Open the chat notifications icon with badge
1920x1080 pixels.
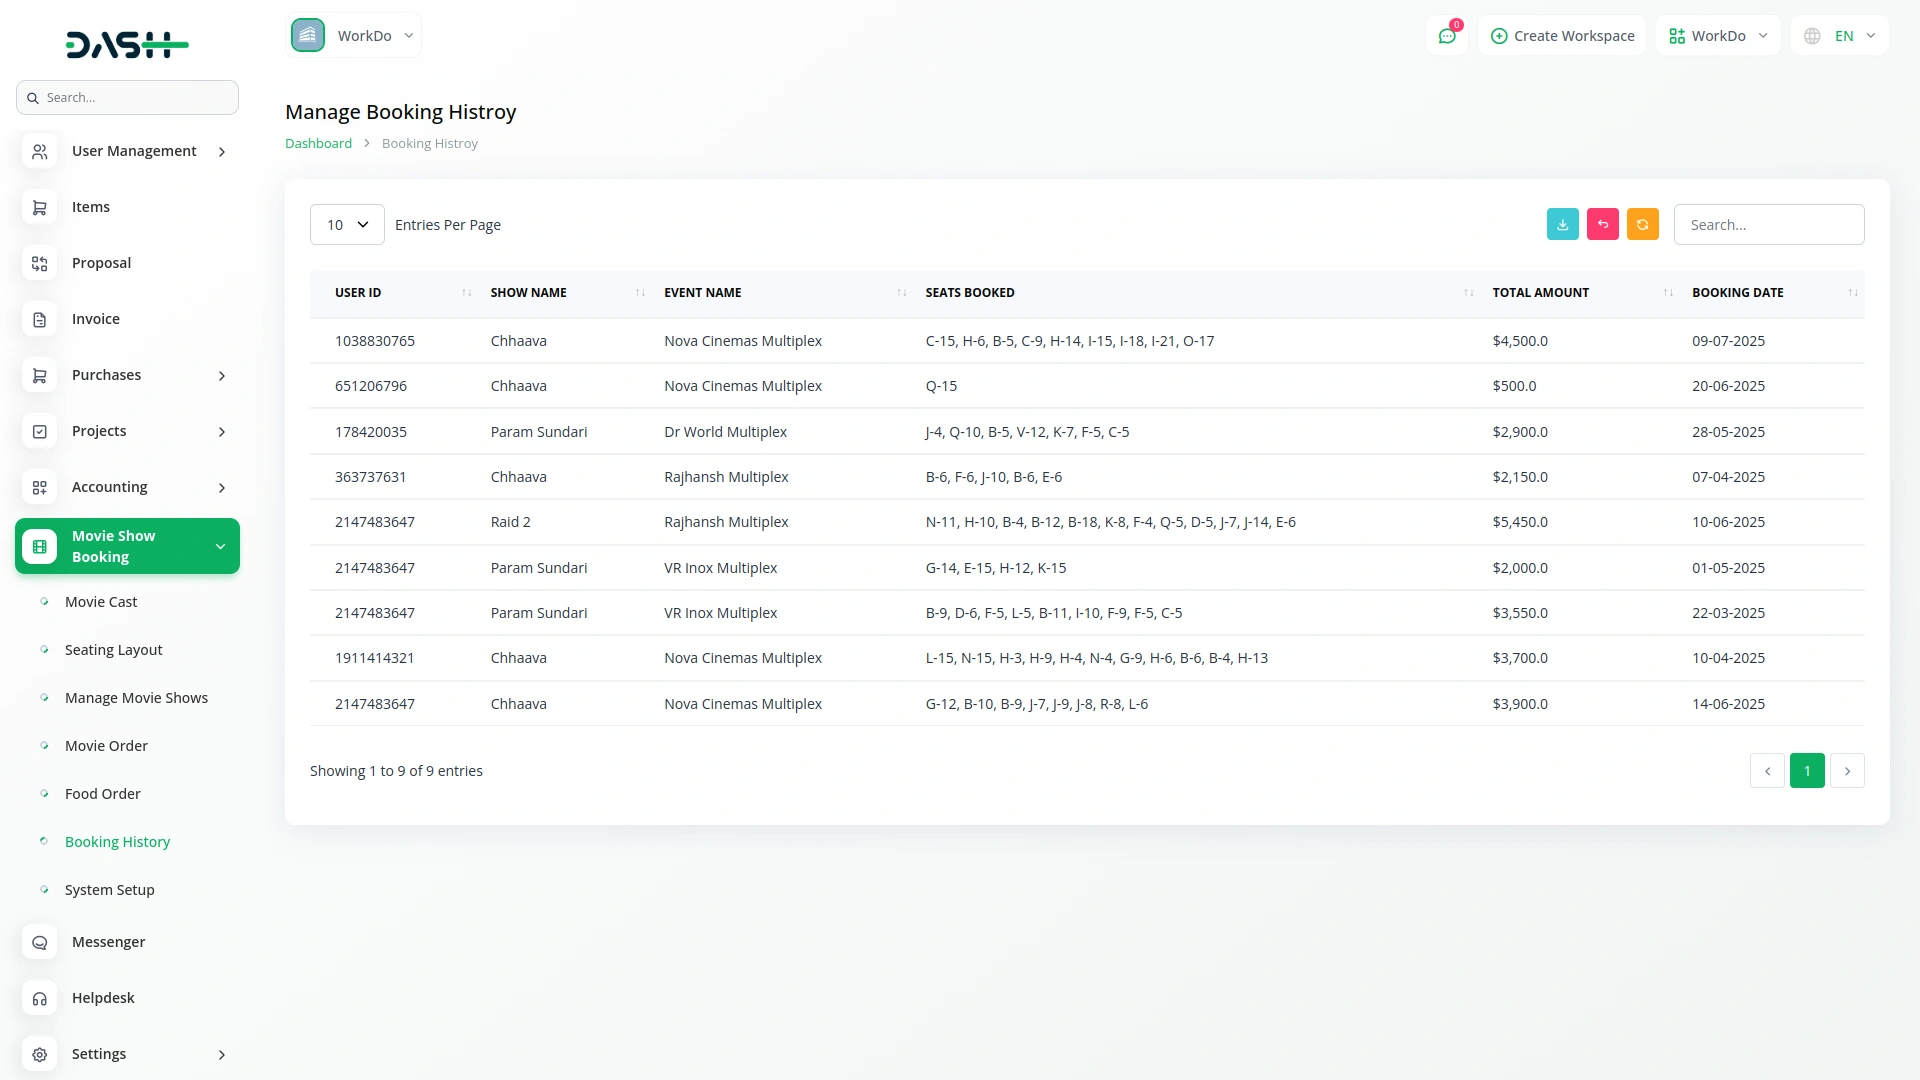pyautogui.click(x=1447, y=35)
